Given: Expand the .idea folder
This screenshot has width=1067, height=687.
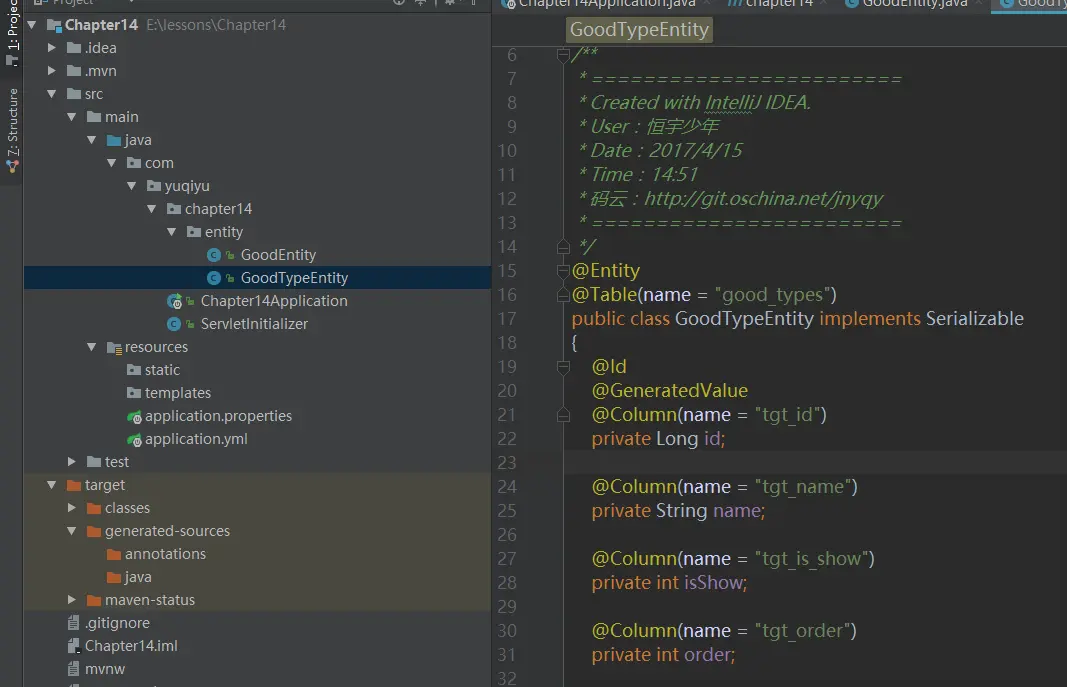Looking at the screenshot, I should pyautogui.click(x=52, y=48).
